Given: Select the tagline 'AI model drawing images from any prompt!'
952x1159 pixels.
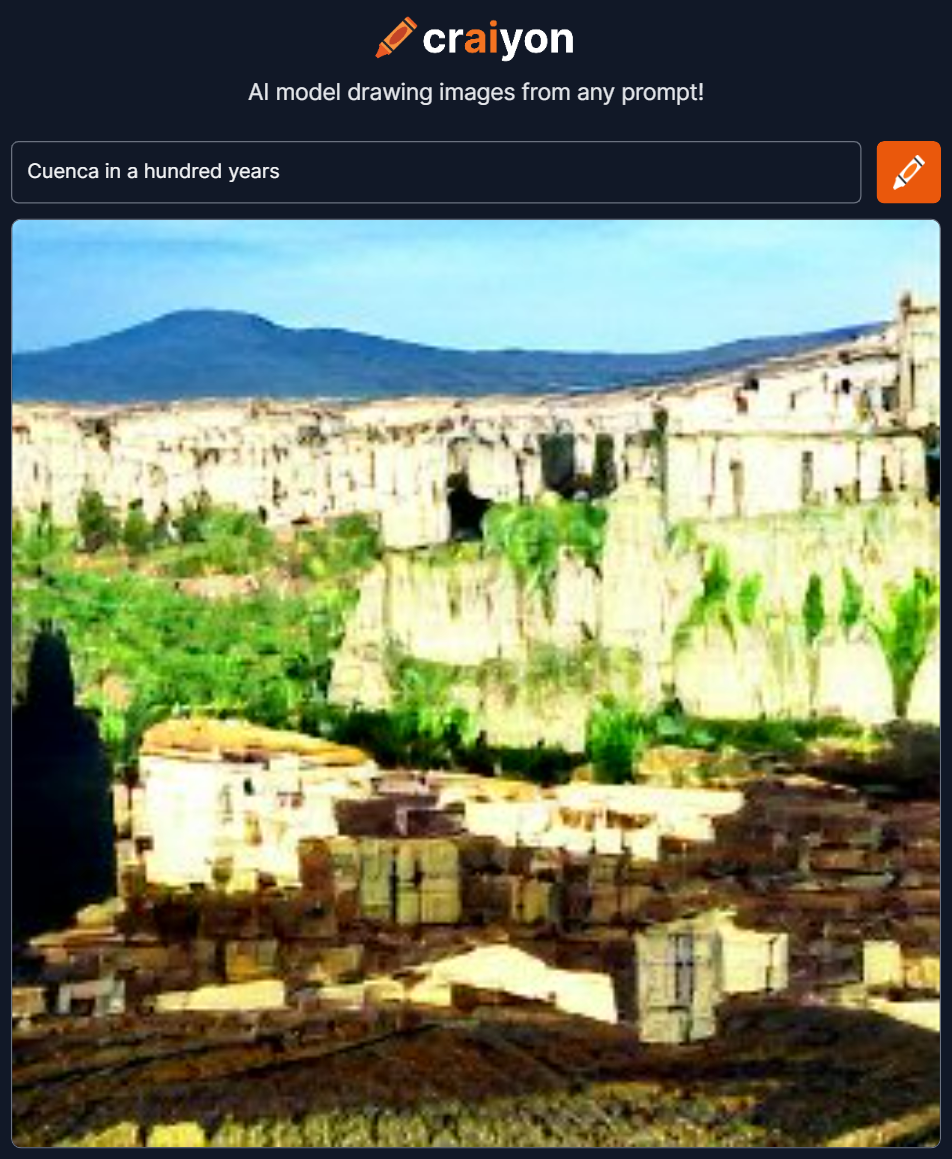Looking at the screenshot, I should click(x=476, y=92).
